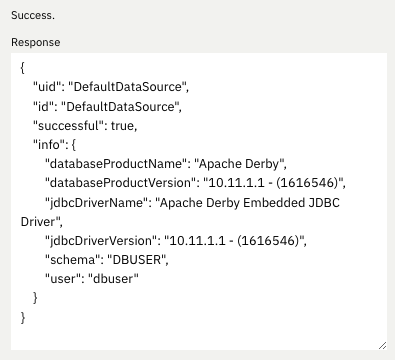This screenshot has height=360, width=395.
Task: Click the Success. status message
Action: [33, 15]
